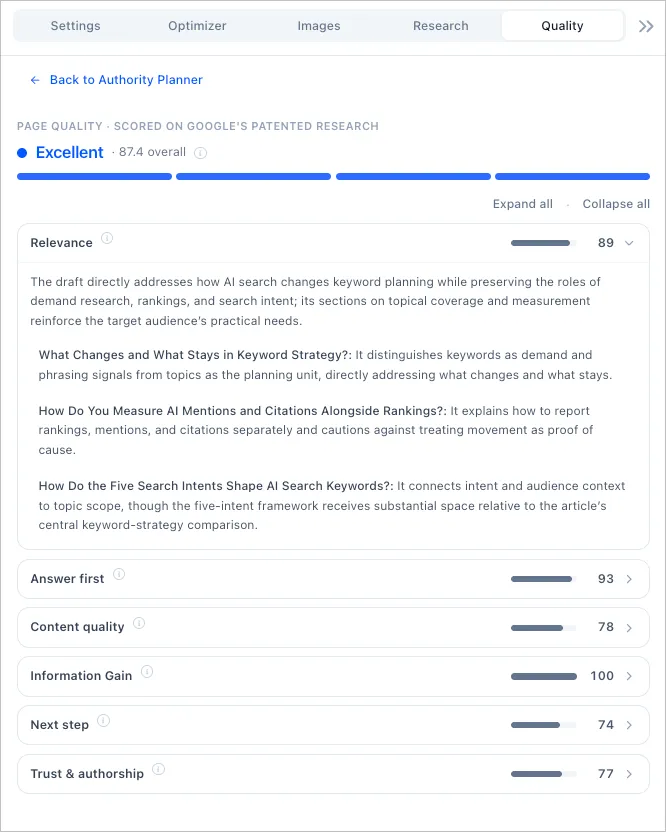
Task: Click heading 'What Changes and What Stays in Keyword Strategy?'
Action: (195, 355)
